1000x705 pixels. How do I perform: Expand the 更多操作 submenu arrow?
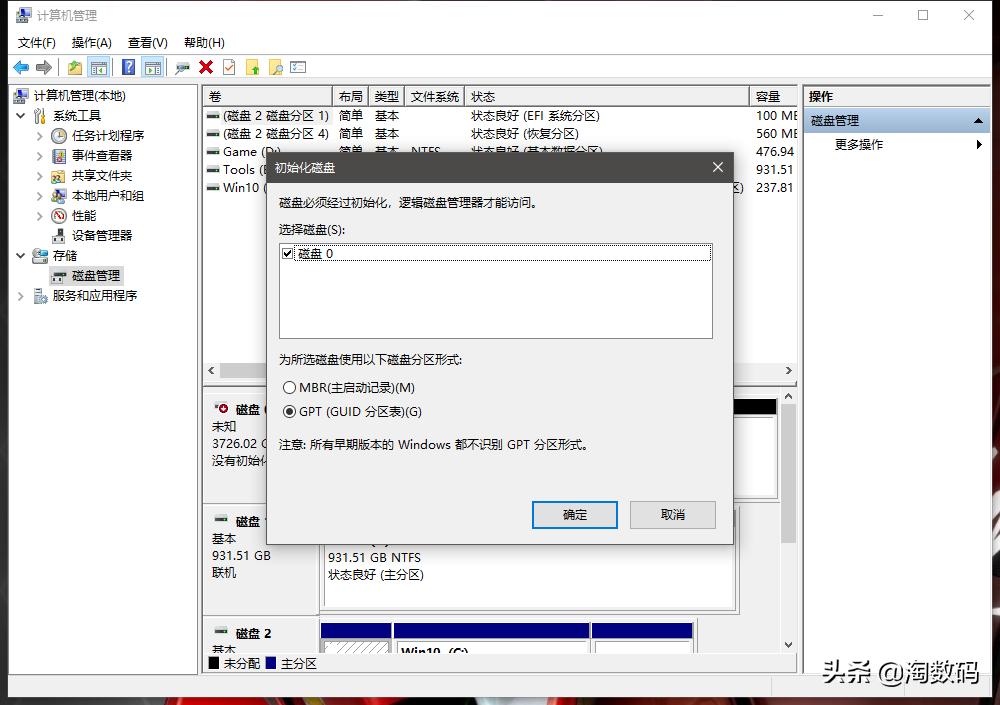pyautogui.click(x=979, y=143)
